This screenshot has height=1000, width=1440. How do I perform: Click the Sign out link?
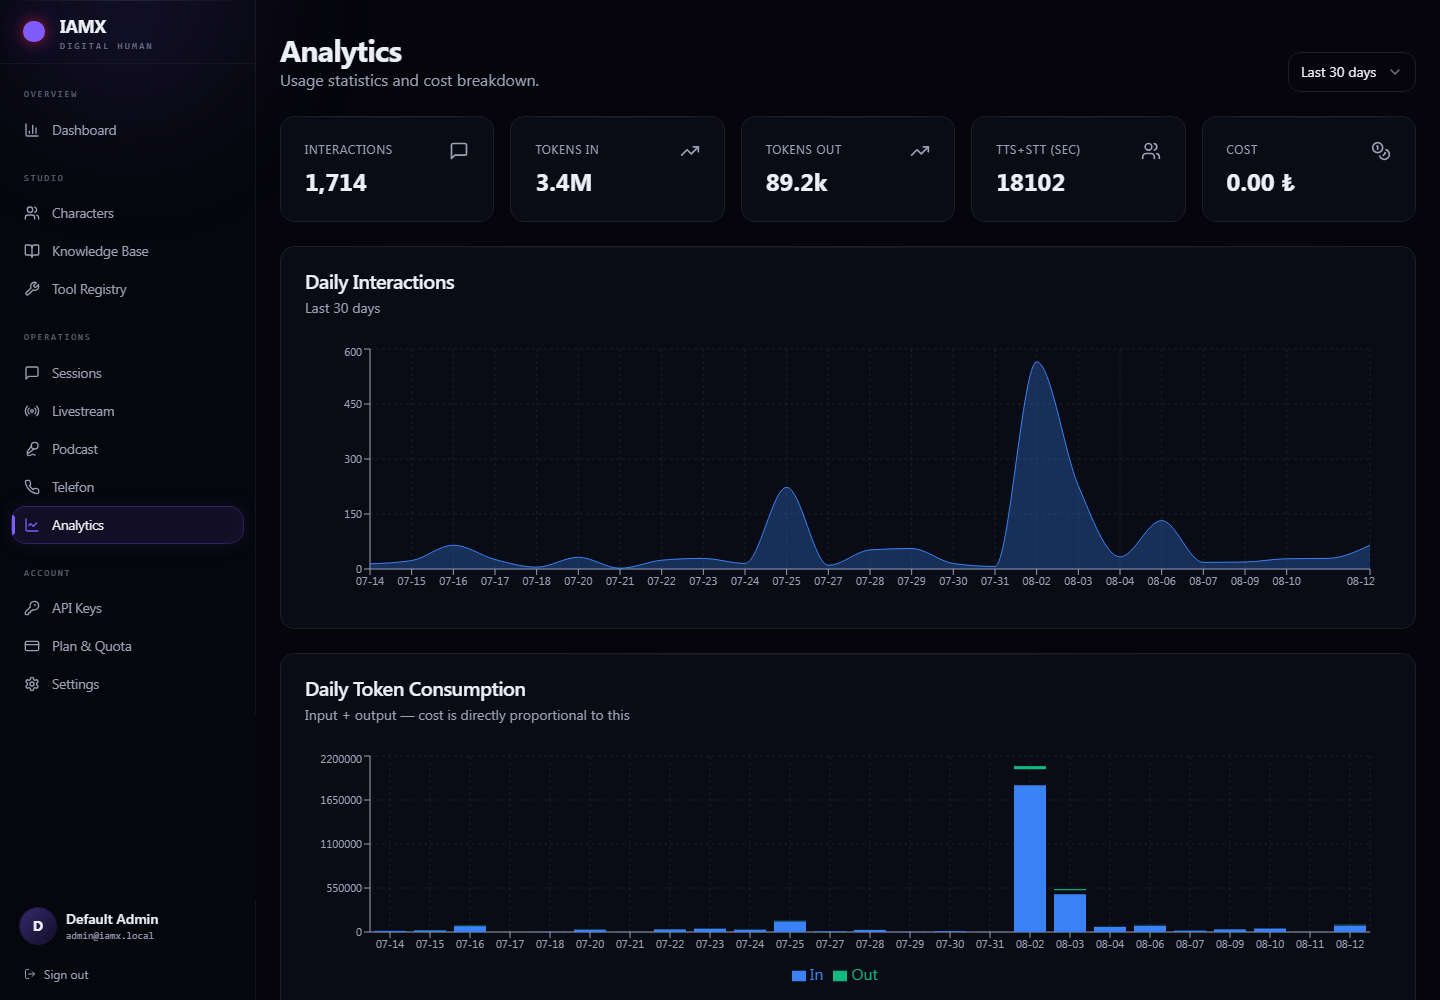point(56,975)
